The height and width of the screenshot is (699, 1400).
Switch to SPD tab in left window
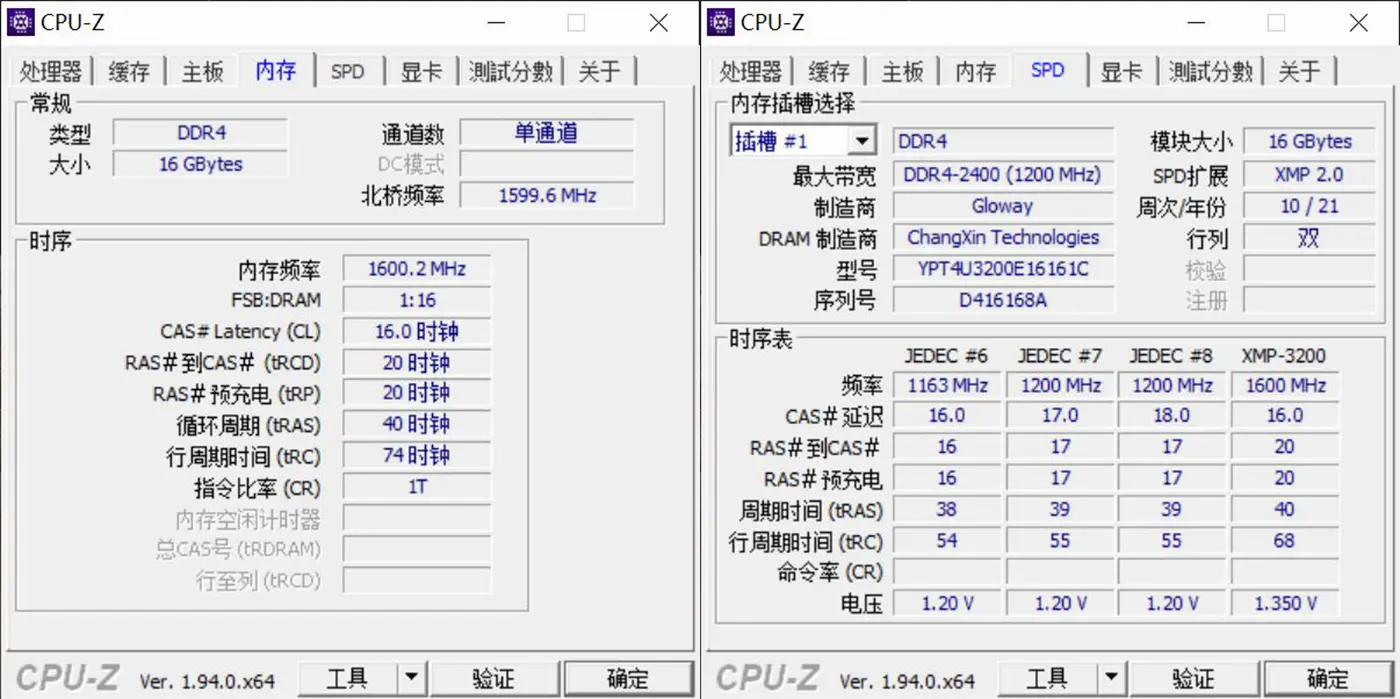(348, 72)
